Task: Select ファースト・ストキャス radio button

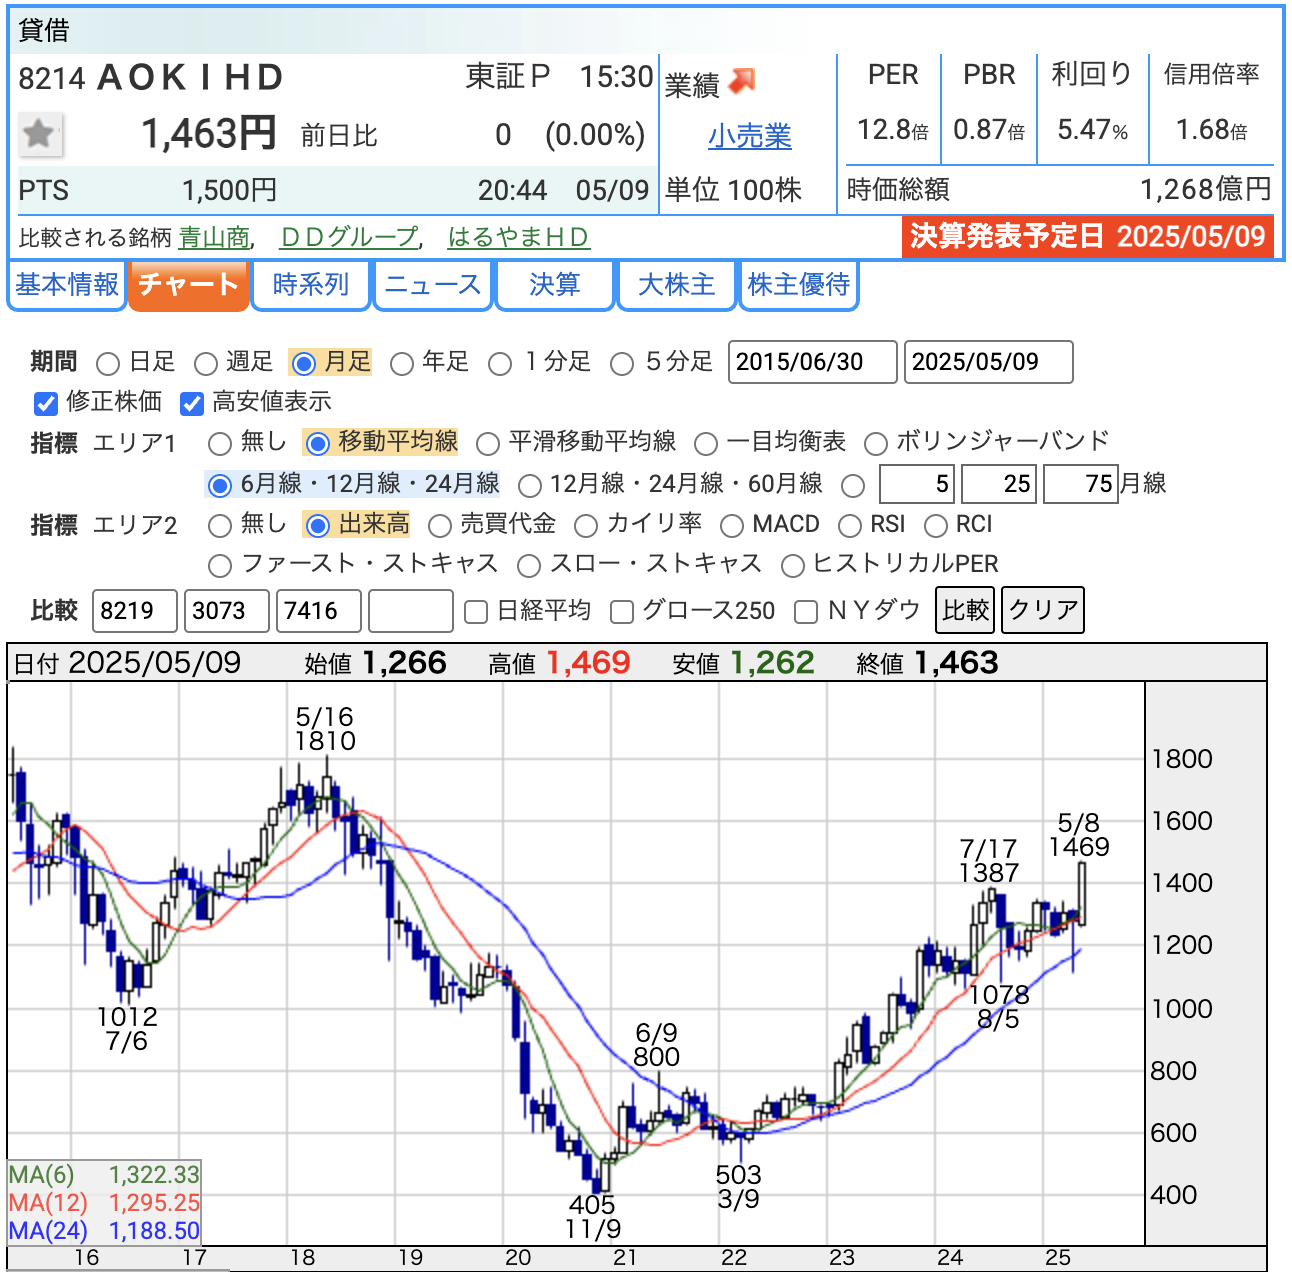Action: click(x=219, y=566)
